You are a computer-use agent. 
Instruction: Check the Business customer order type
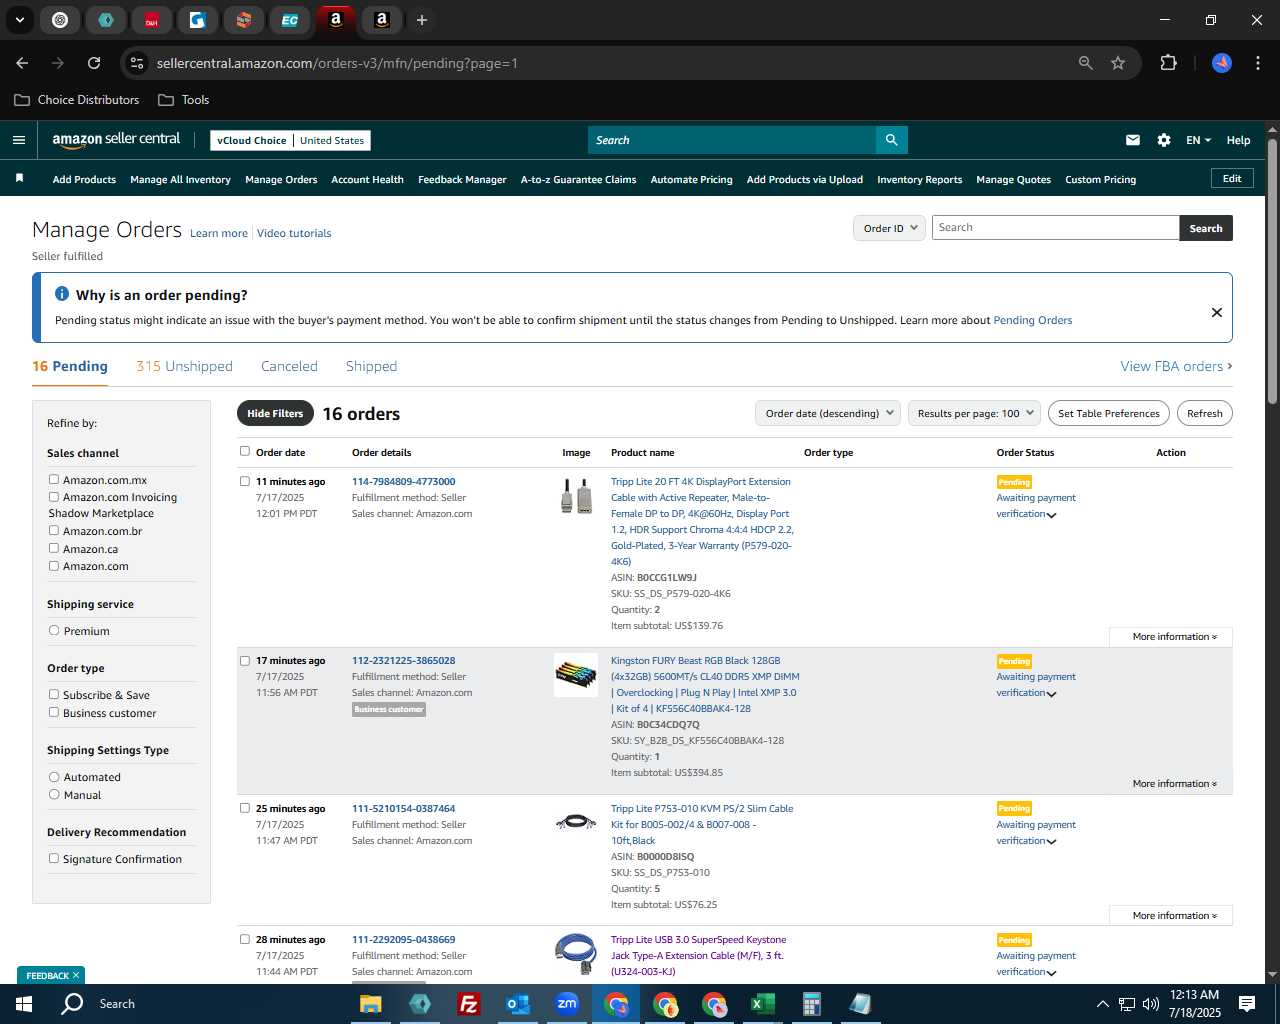(x=54, y=713)
